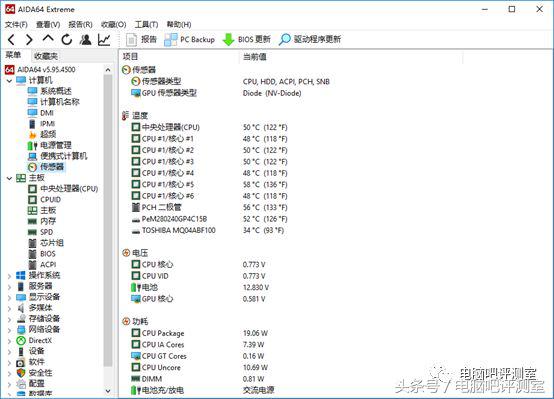
Task: Select the GPU 传感器类型 row
Action: 216,93
